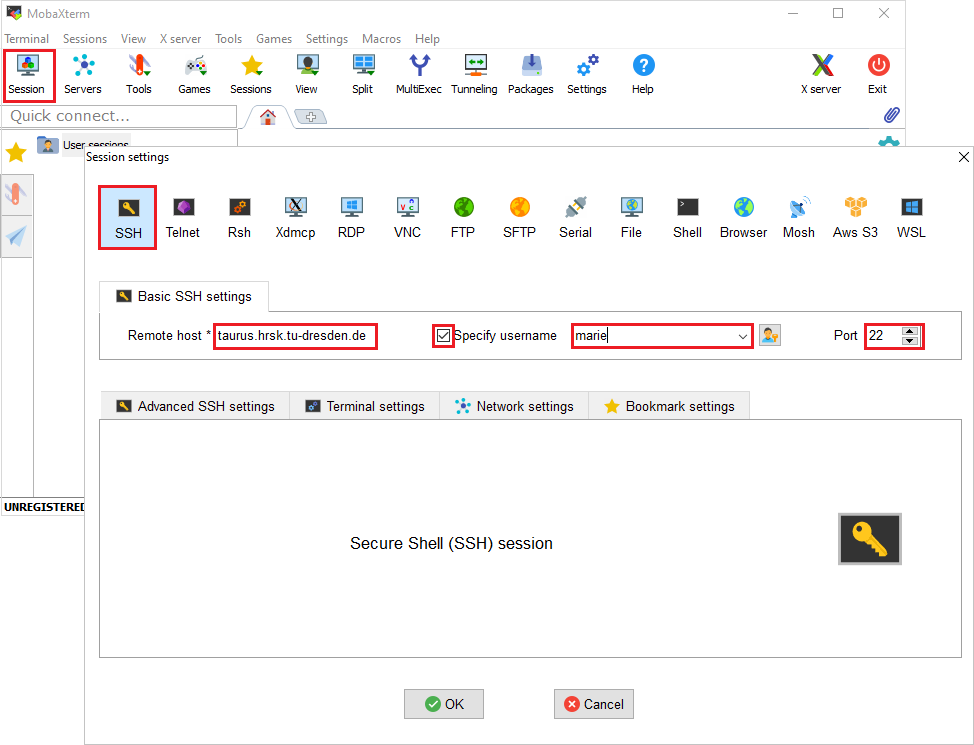
Task: Increase the Port number with up arrow
Action: [909, 331]
